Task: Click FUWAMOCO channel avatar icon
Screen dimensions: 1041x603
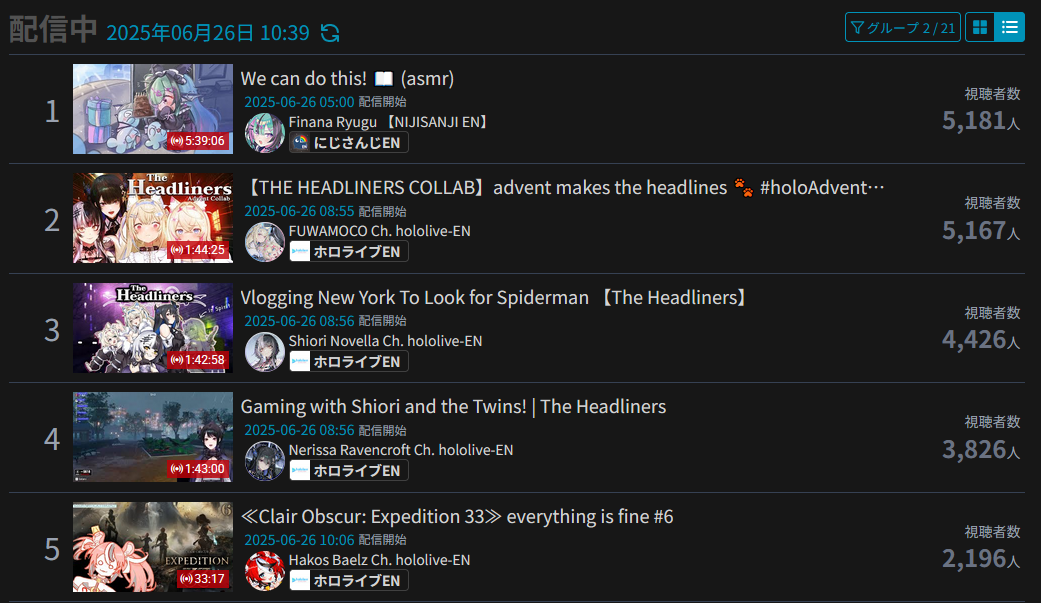Action: point(265,242)
